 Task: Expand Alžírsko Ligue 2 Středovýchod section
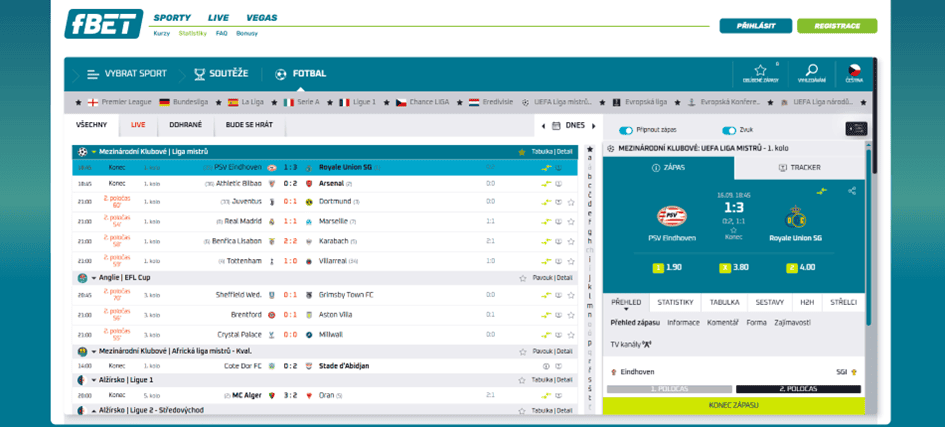pyautogui.click(x=94, y=410)
